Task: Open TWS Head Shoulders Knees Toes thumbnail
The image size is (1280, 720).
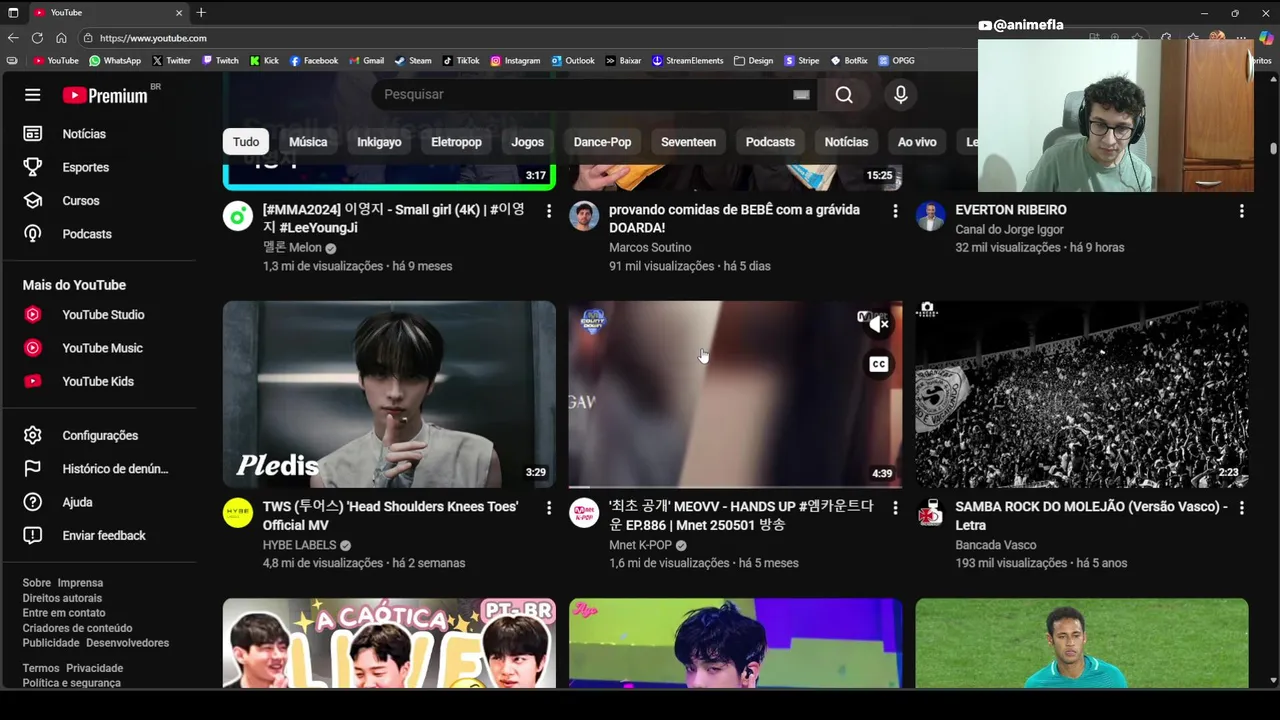Action: click(x=389, y=394)
